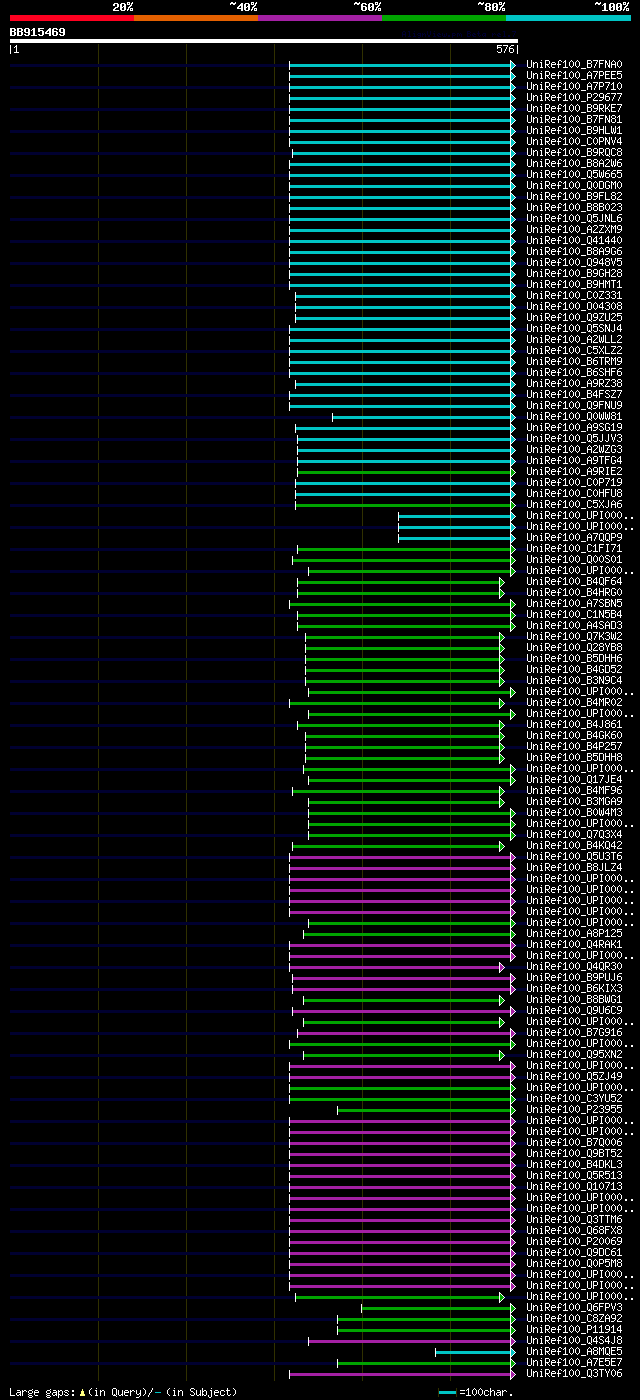640x1400 pixels.
Task: Click the green alignment bar for UniRef100_A9RIE2
Action: pos(406,472)
